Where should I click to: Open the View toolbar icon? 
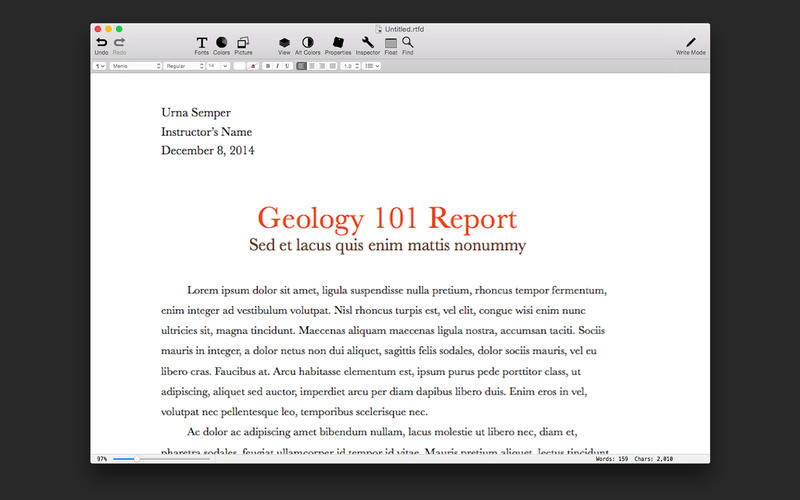coord(284,42)
